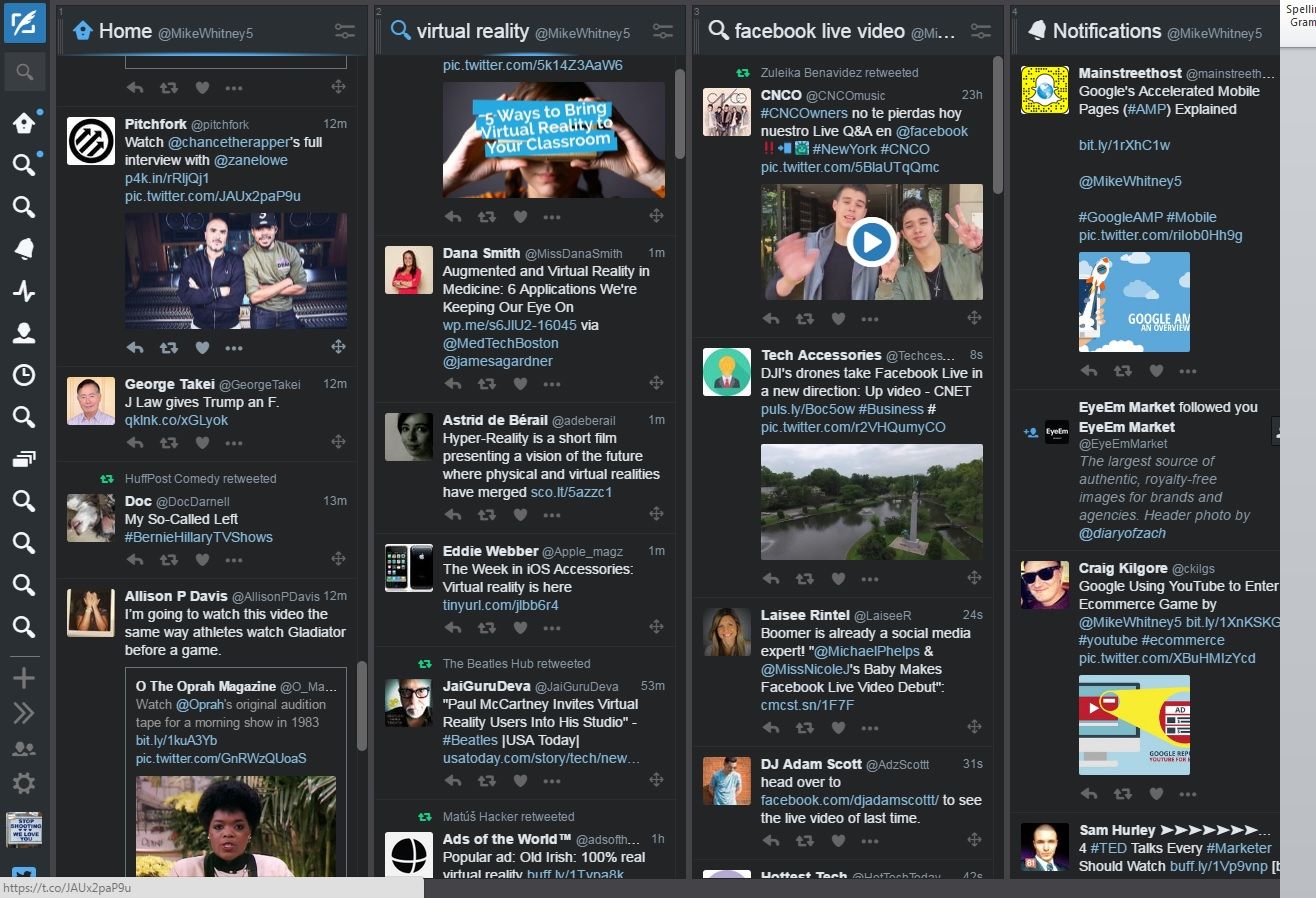Like Dana Smith's tweet
This screenshot has height=898, width=1316.
pos(520,383)
